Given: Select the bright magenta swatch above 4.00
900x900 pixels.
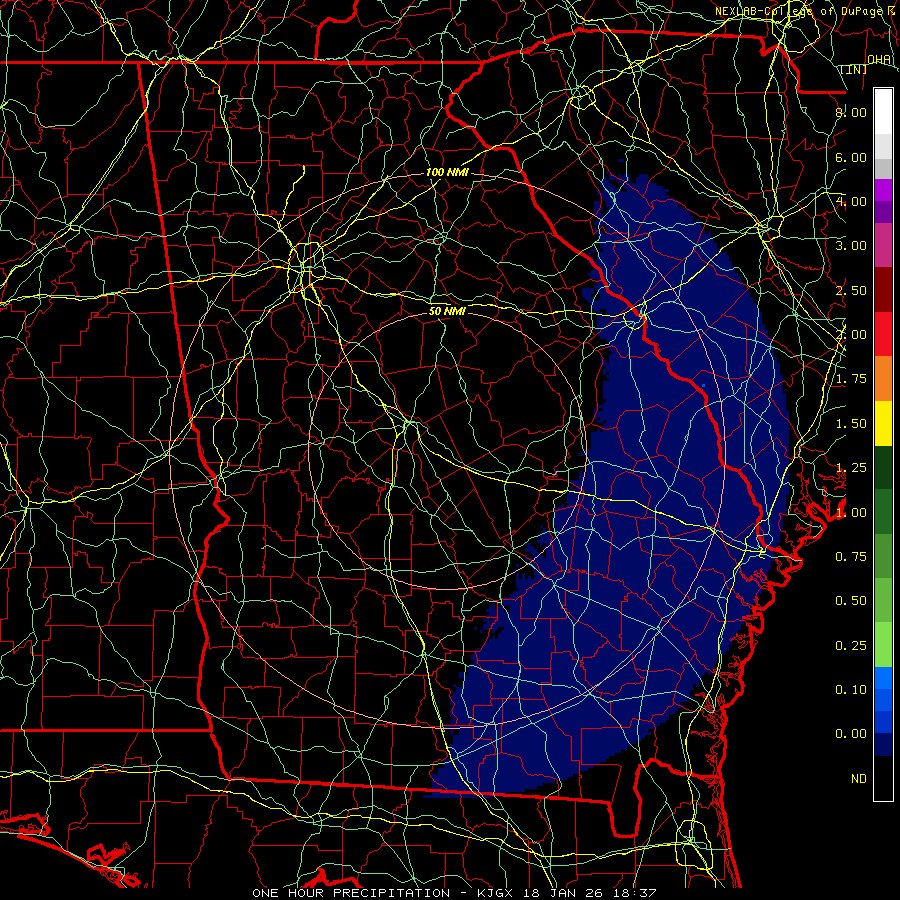Looking at the screenshot, I should pyautogui.click(x=883, y=190).
